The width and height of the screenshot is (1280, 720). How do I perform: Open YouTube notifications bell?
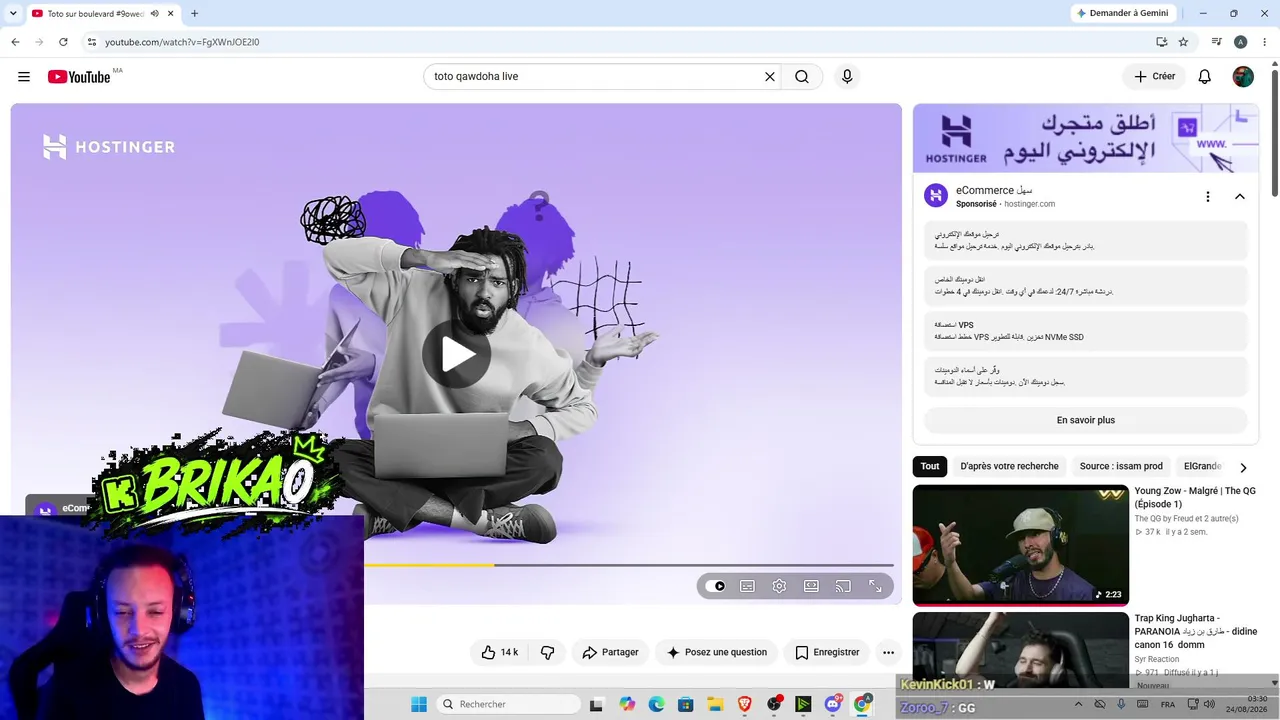(x=1205, y=77)
